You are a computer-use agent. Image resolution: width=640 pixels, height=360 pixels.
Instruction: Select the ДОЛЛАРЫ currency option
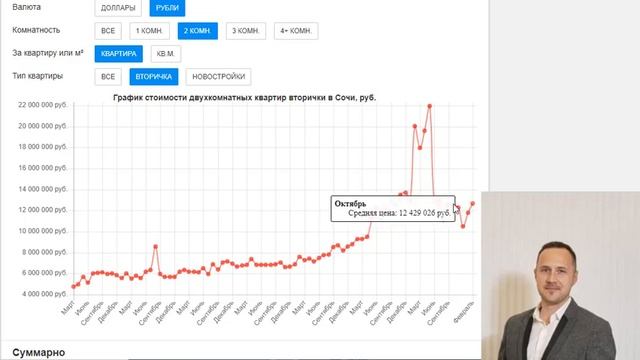click(118, 8)
